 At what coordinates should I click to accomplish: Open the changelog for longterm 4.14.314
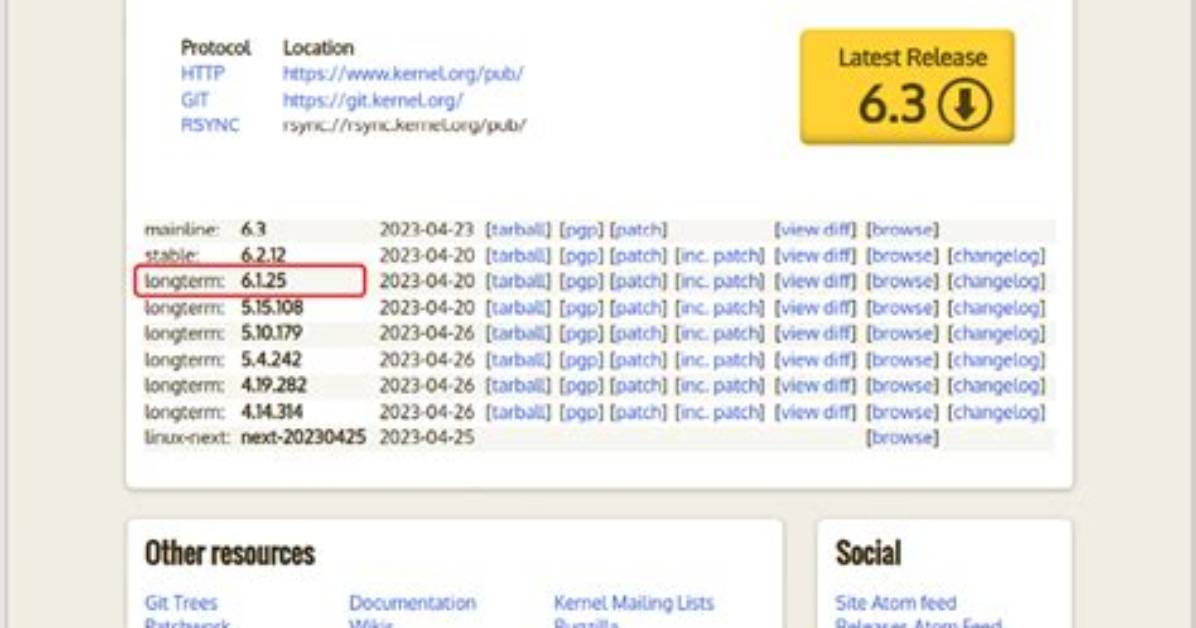click(996, 412)
